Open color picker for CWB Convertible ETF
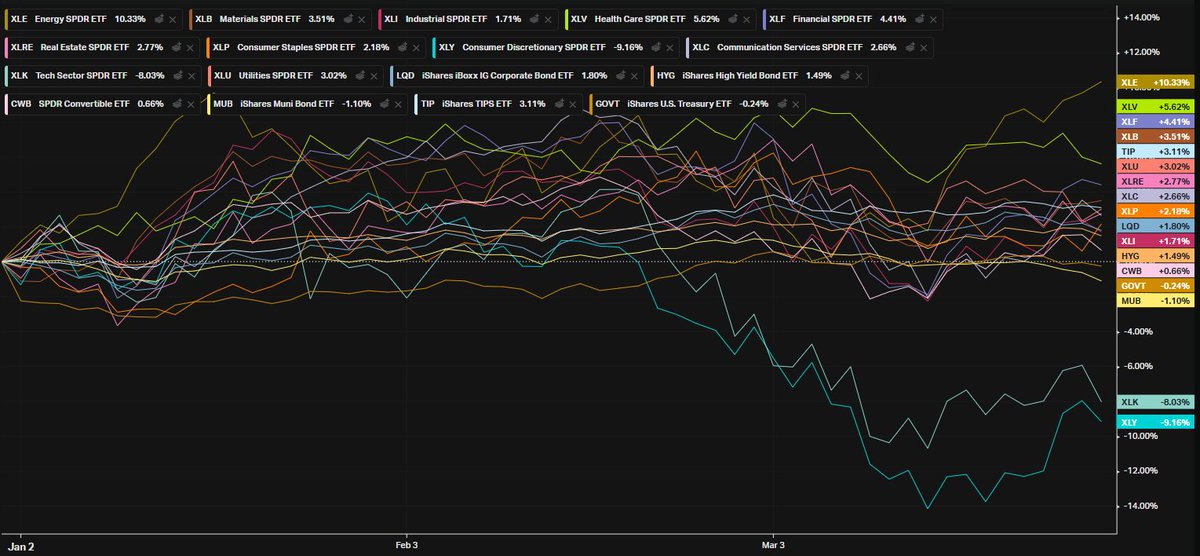The width and height of the screenshot is (1200, 556). (176, 104)
